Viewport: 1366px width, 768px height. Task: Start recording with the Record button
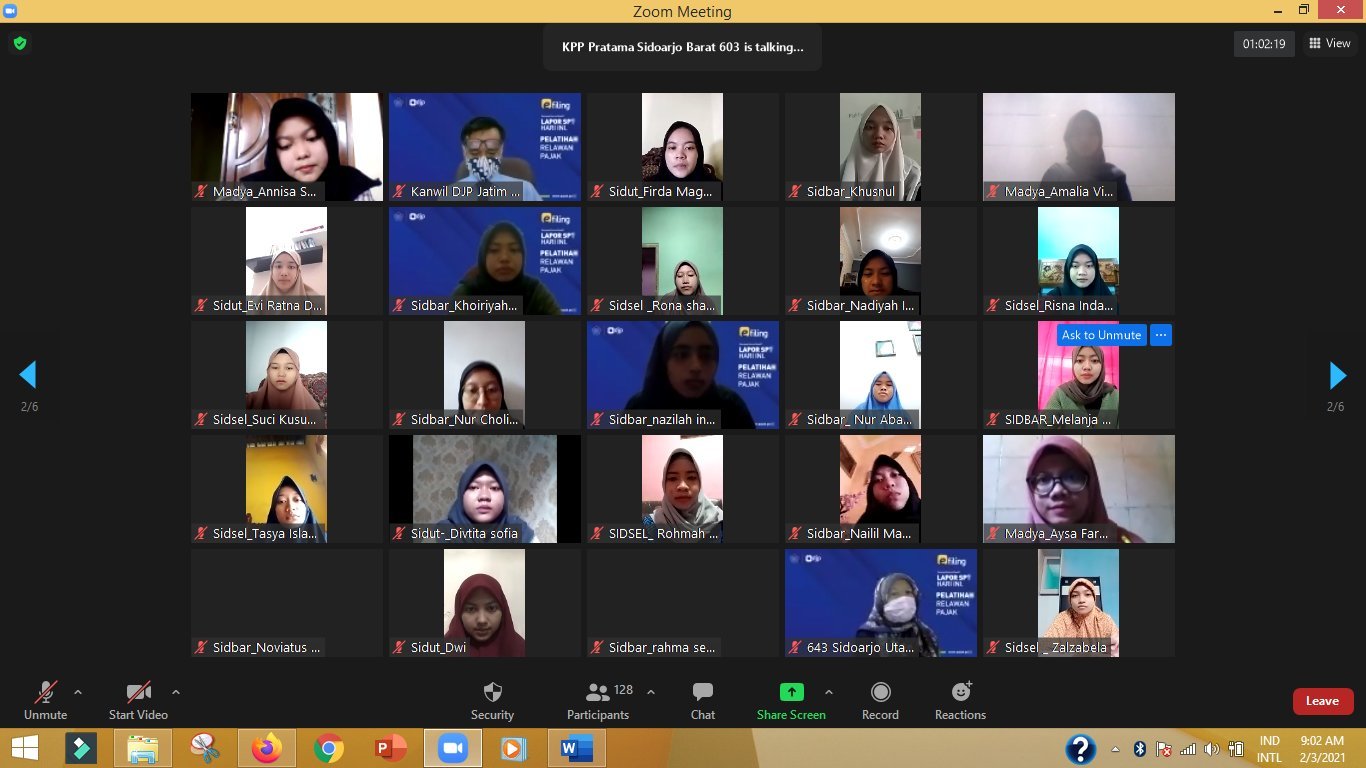[880, 700]
